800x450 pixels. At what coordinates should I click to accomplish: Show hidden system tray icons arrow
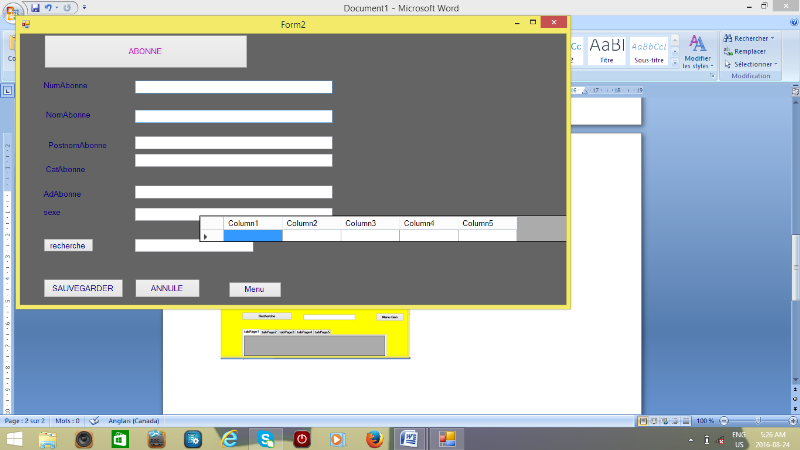click(691, 440)
